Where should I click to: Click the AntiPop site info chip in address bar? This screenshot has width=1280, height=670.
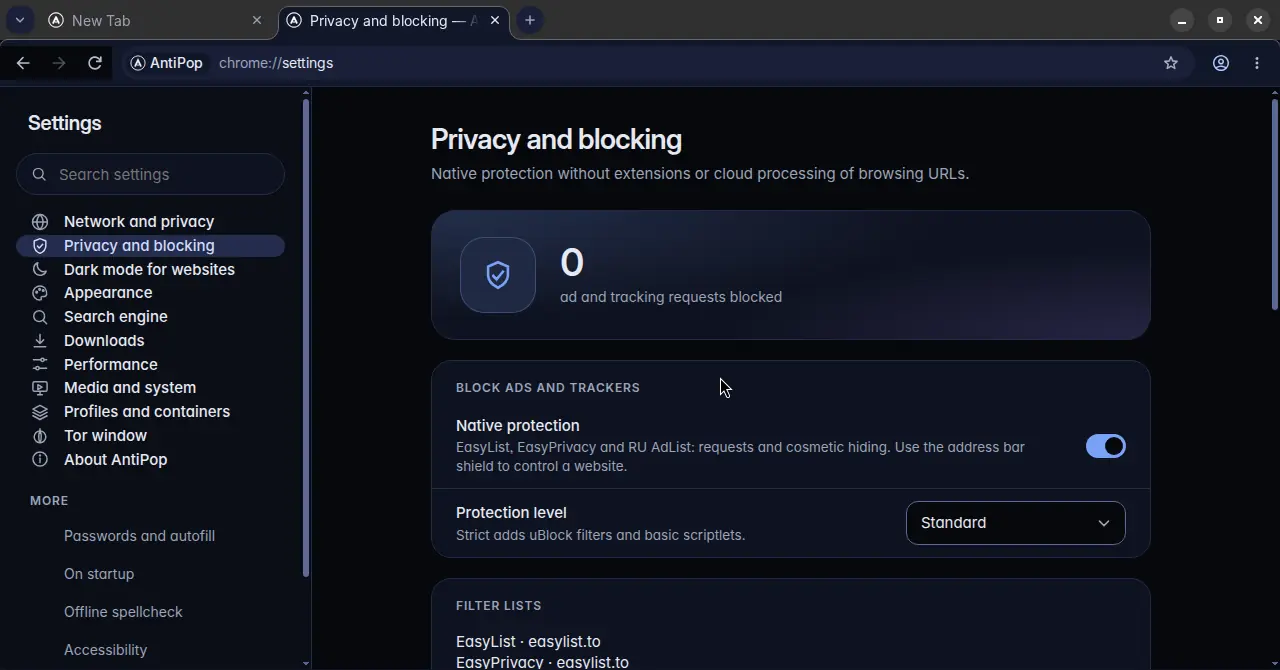point(167,63)
